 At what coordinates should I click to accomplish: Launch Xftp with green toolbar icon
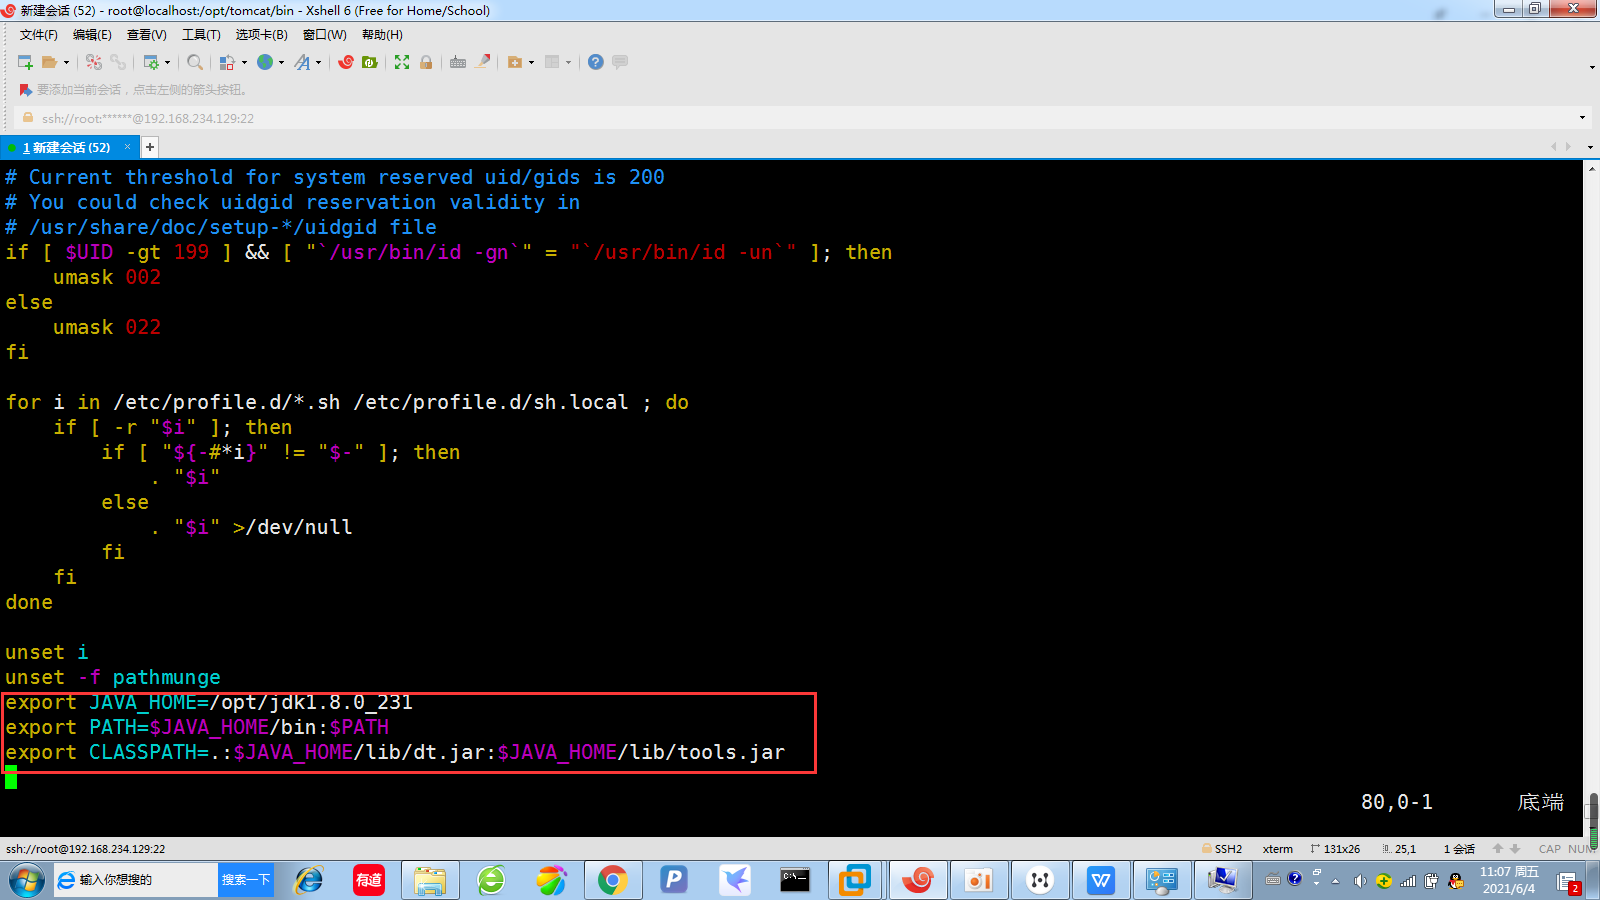[x=370, y=62]
